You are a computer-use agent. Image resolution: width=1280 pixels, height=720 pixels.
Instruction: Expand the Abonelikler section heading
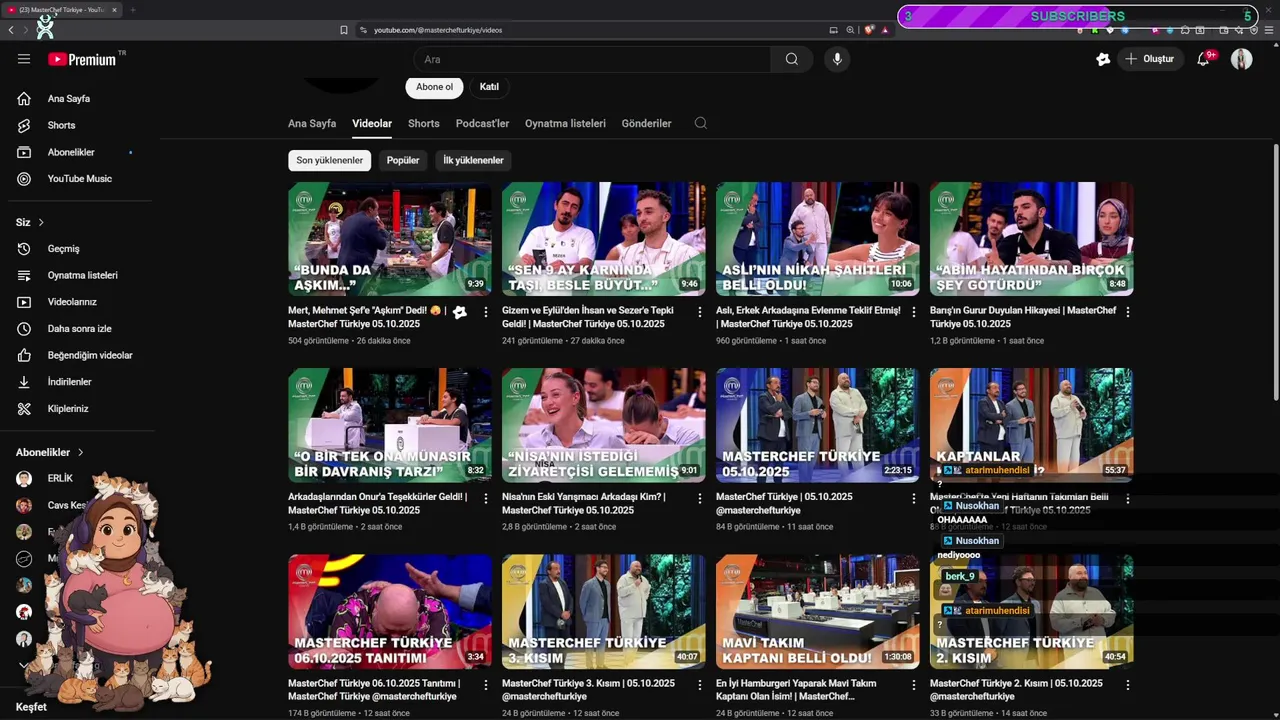click(50, 452)
